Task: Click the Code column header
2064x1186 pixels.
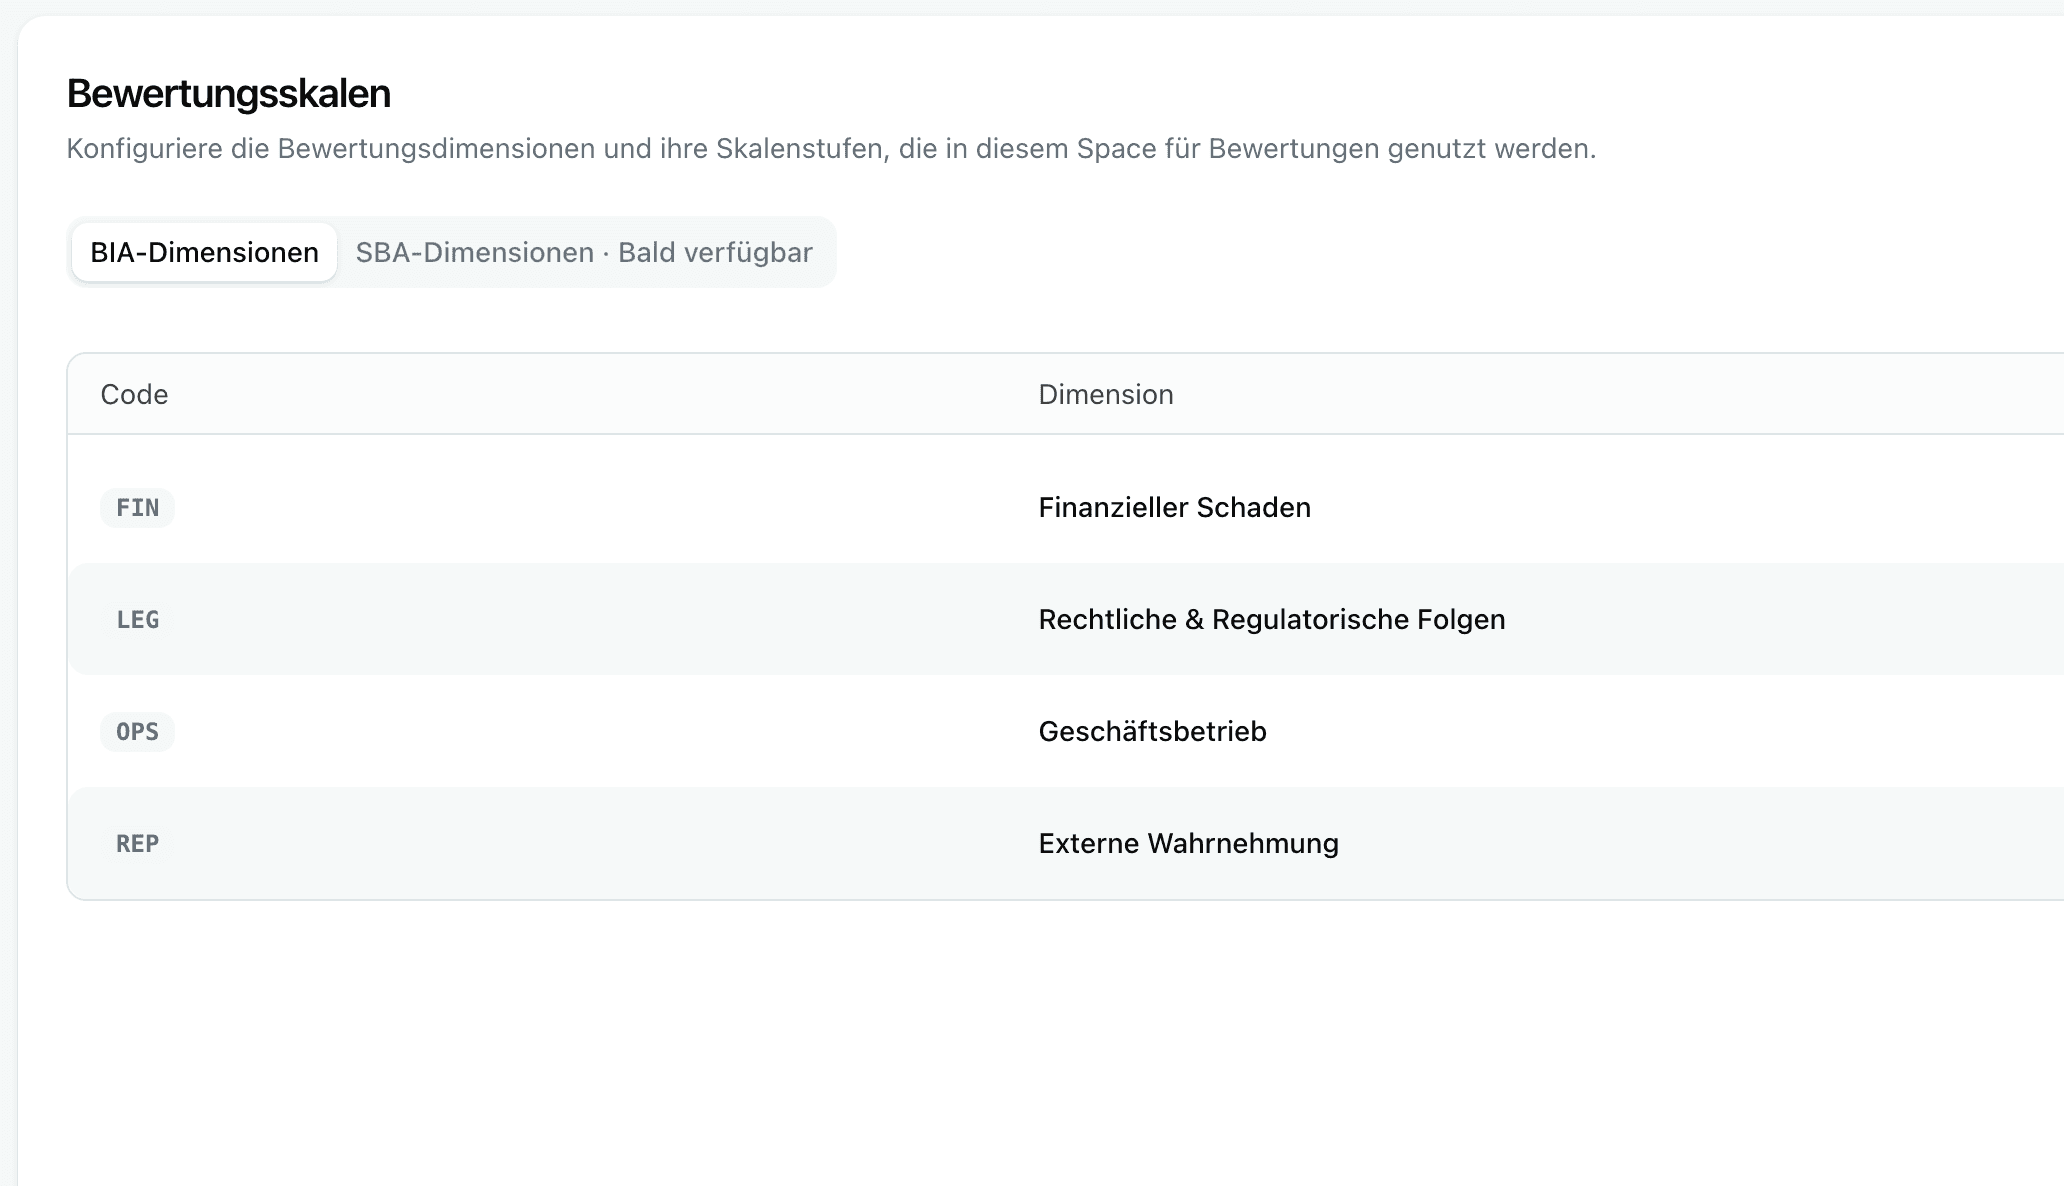Action: (x=134, y=394)
